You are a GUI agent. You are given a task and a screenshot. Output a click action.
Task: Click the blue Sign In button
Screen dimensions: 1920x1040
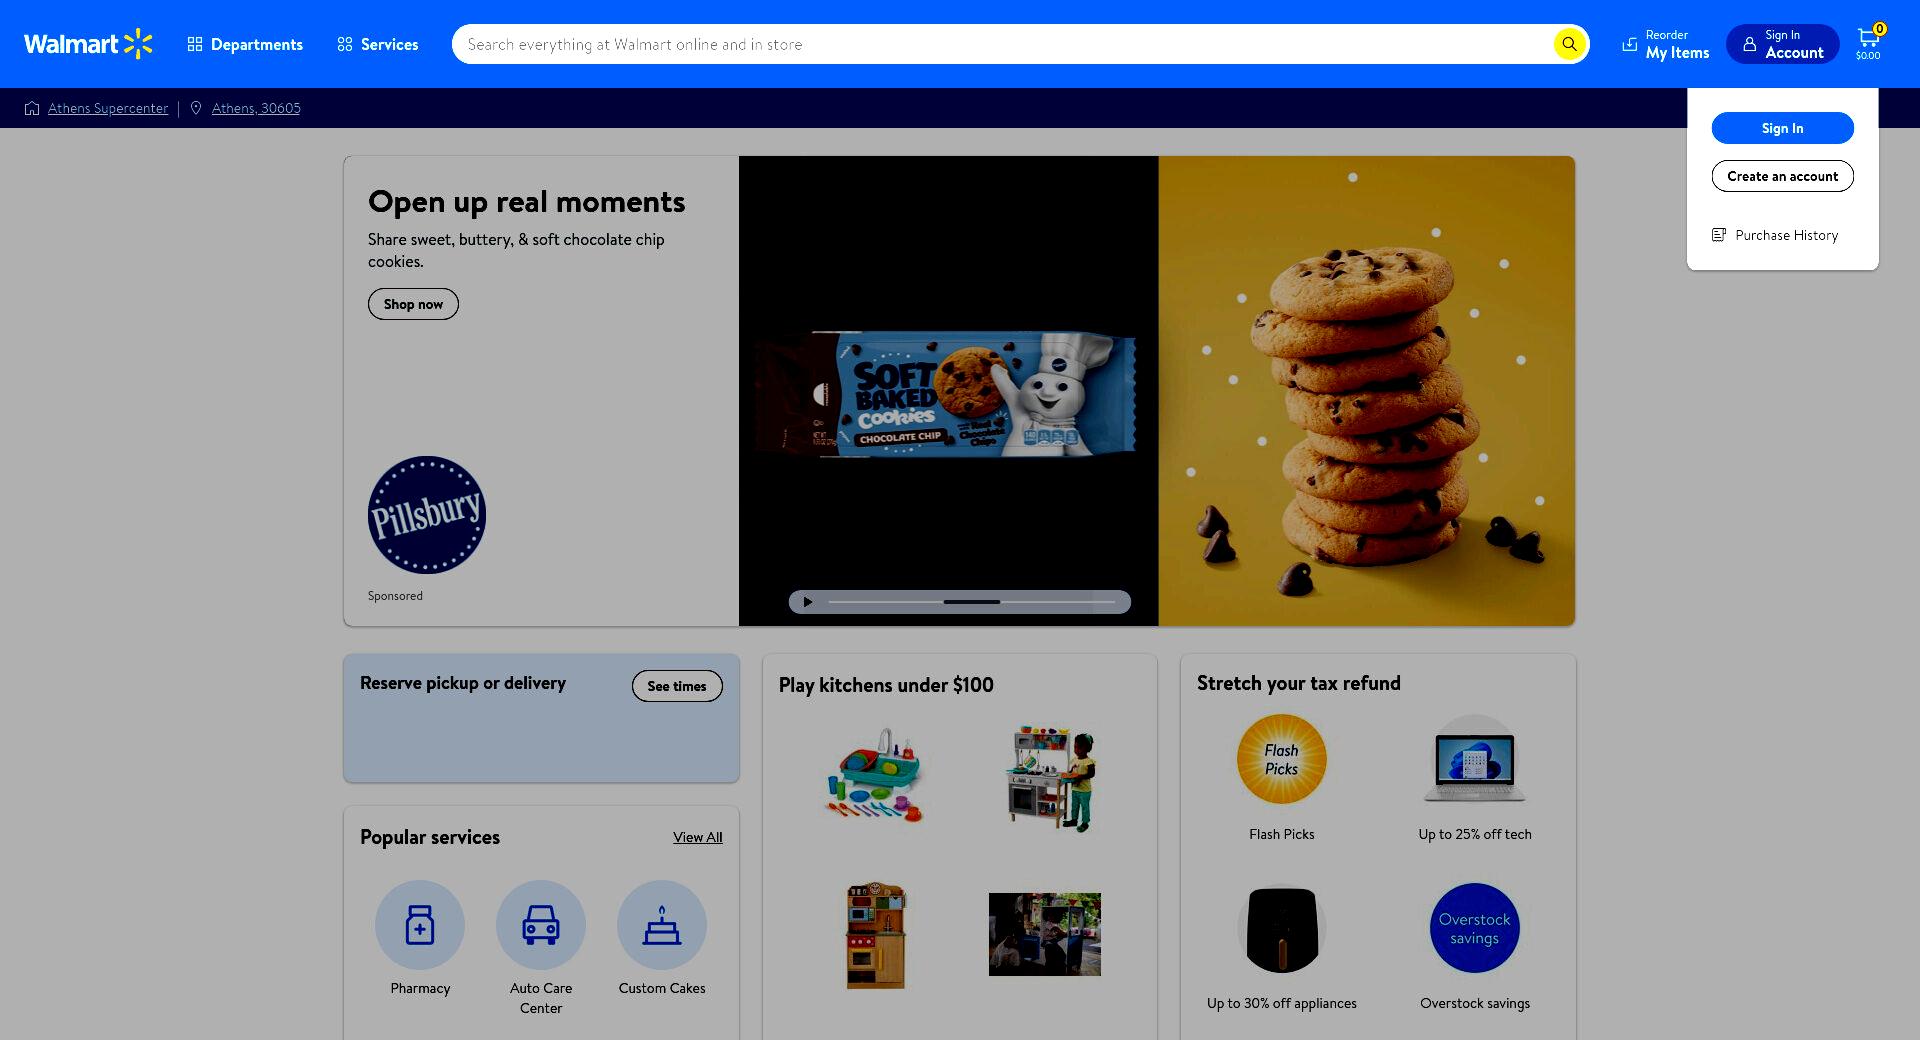click(1782, 128)
